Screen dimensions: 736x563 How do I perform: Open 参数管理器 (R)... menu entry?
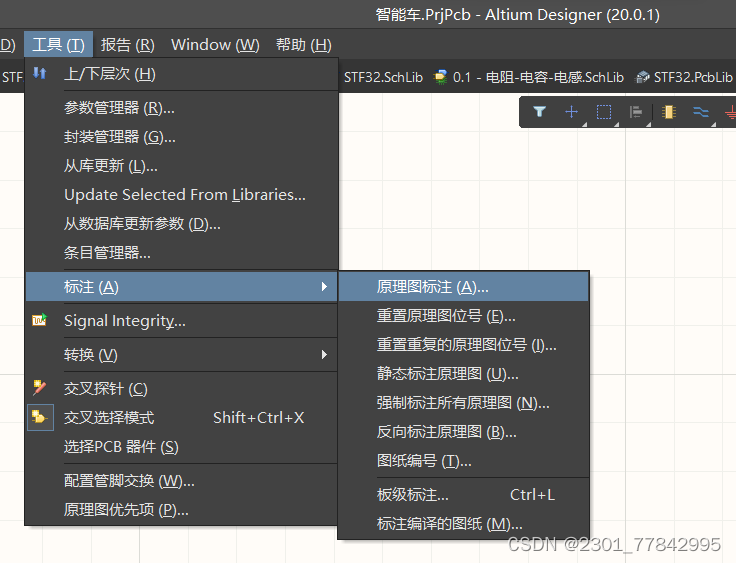(182, 108)
